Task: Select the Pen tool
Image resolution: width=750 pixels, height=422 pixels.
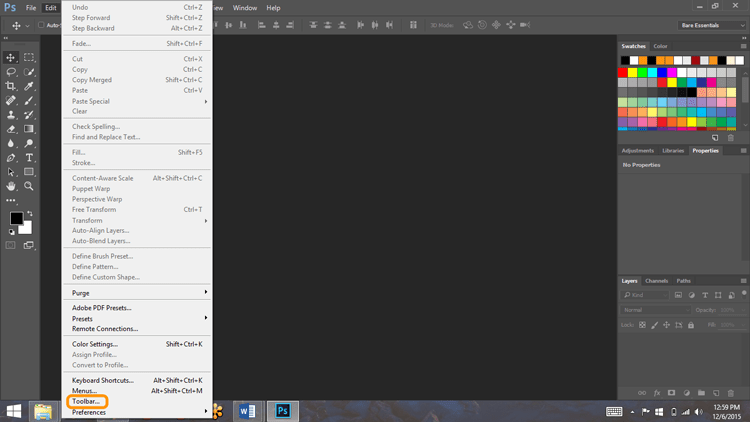Action: [11, 157]
